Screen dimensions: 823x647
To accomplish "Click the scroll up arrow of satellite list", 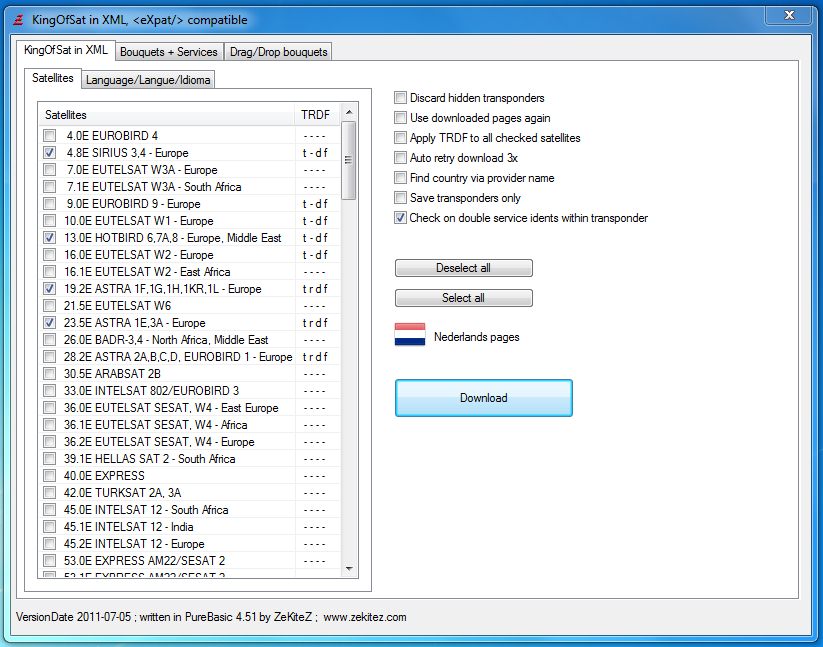I will pos(349,112).
